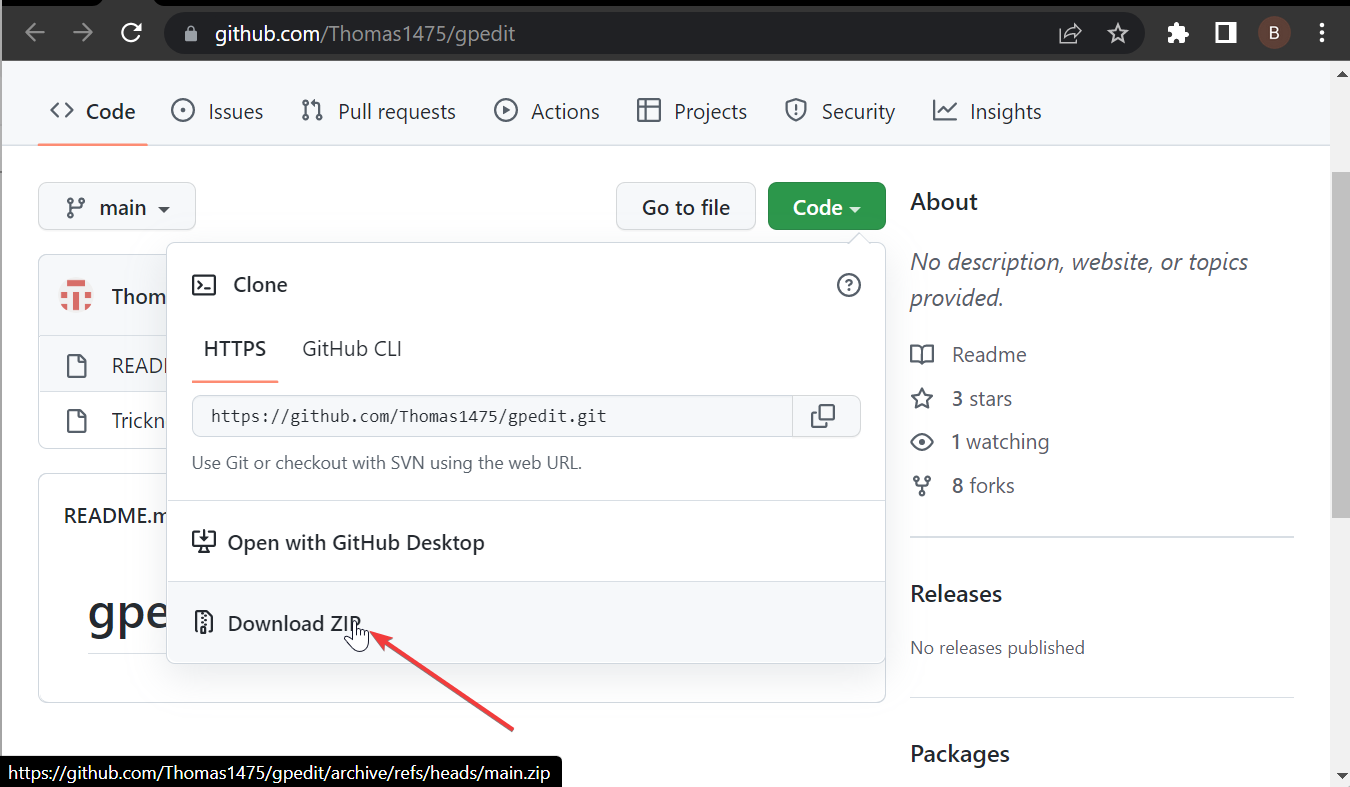Select the GitHub CLI clone tab
Screen dimensions: 1350x787
352,349
